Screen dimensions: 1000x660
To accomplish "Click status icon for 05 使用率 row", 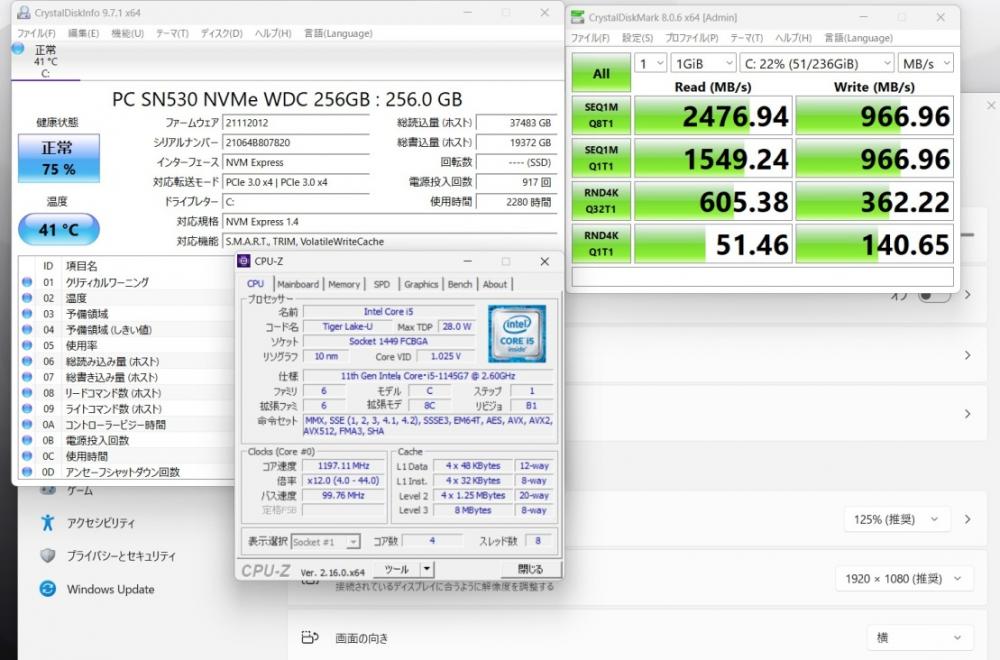I will pos(27,345).
